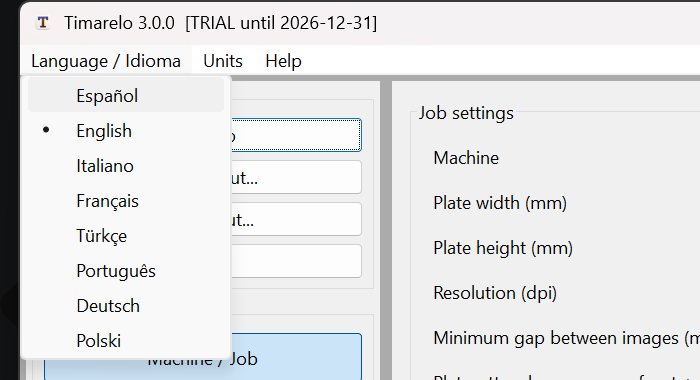The width and height of the screenshot is (700, 380).
Task: Click the focused button behind the English entry
Action: tap(296, 135)
